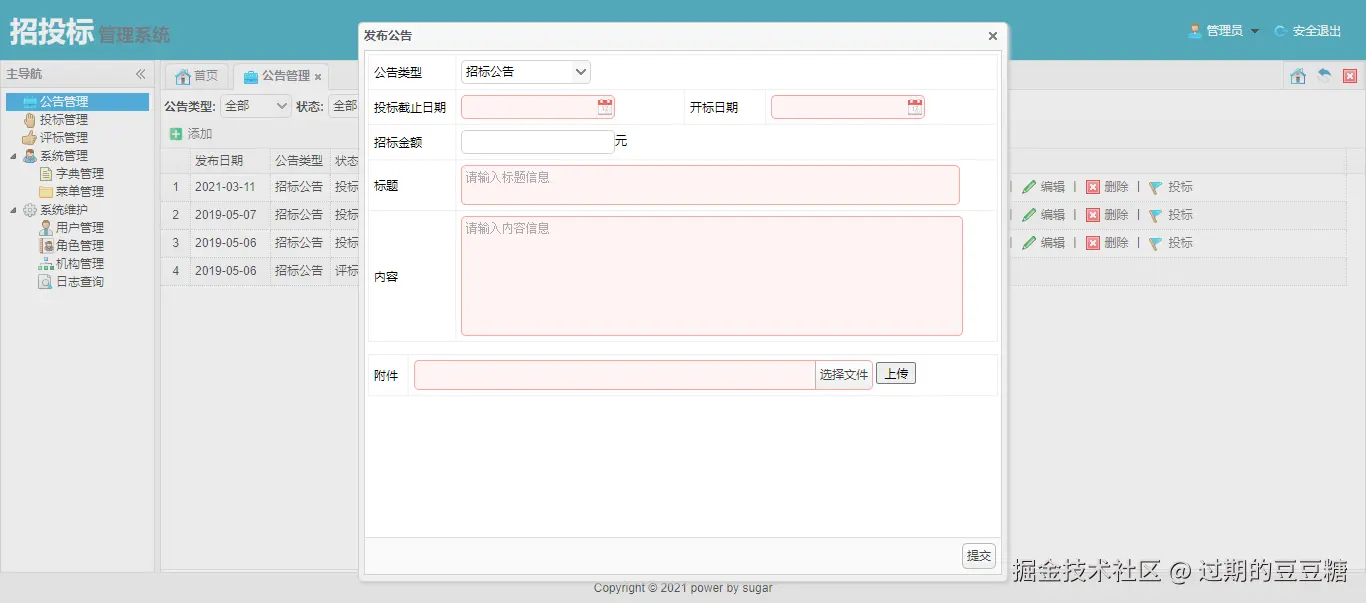Screen dimensions: 1366x603
Task: Open the 状态 filter dropdown
Action: click(343, 106)
